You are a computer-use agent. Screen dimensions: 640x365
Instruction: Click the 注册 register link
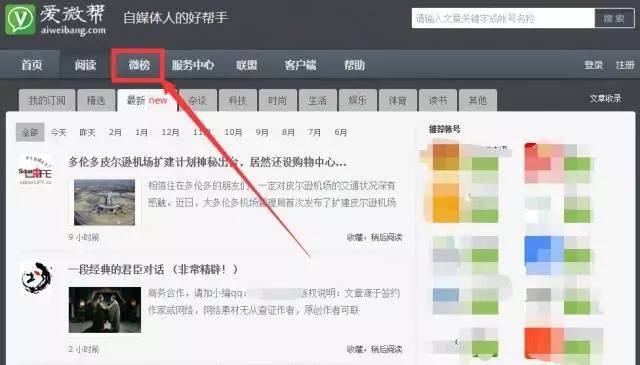[x=625, y=65]
